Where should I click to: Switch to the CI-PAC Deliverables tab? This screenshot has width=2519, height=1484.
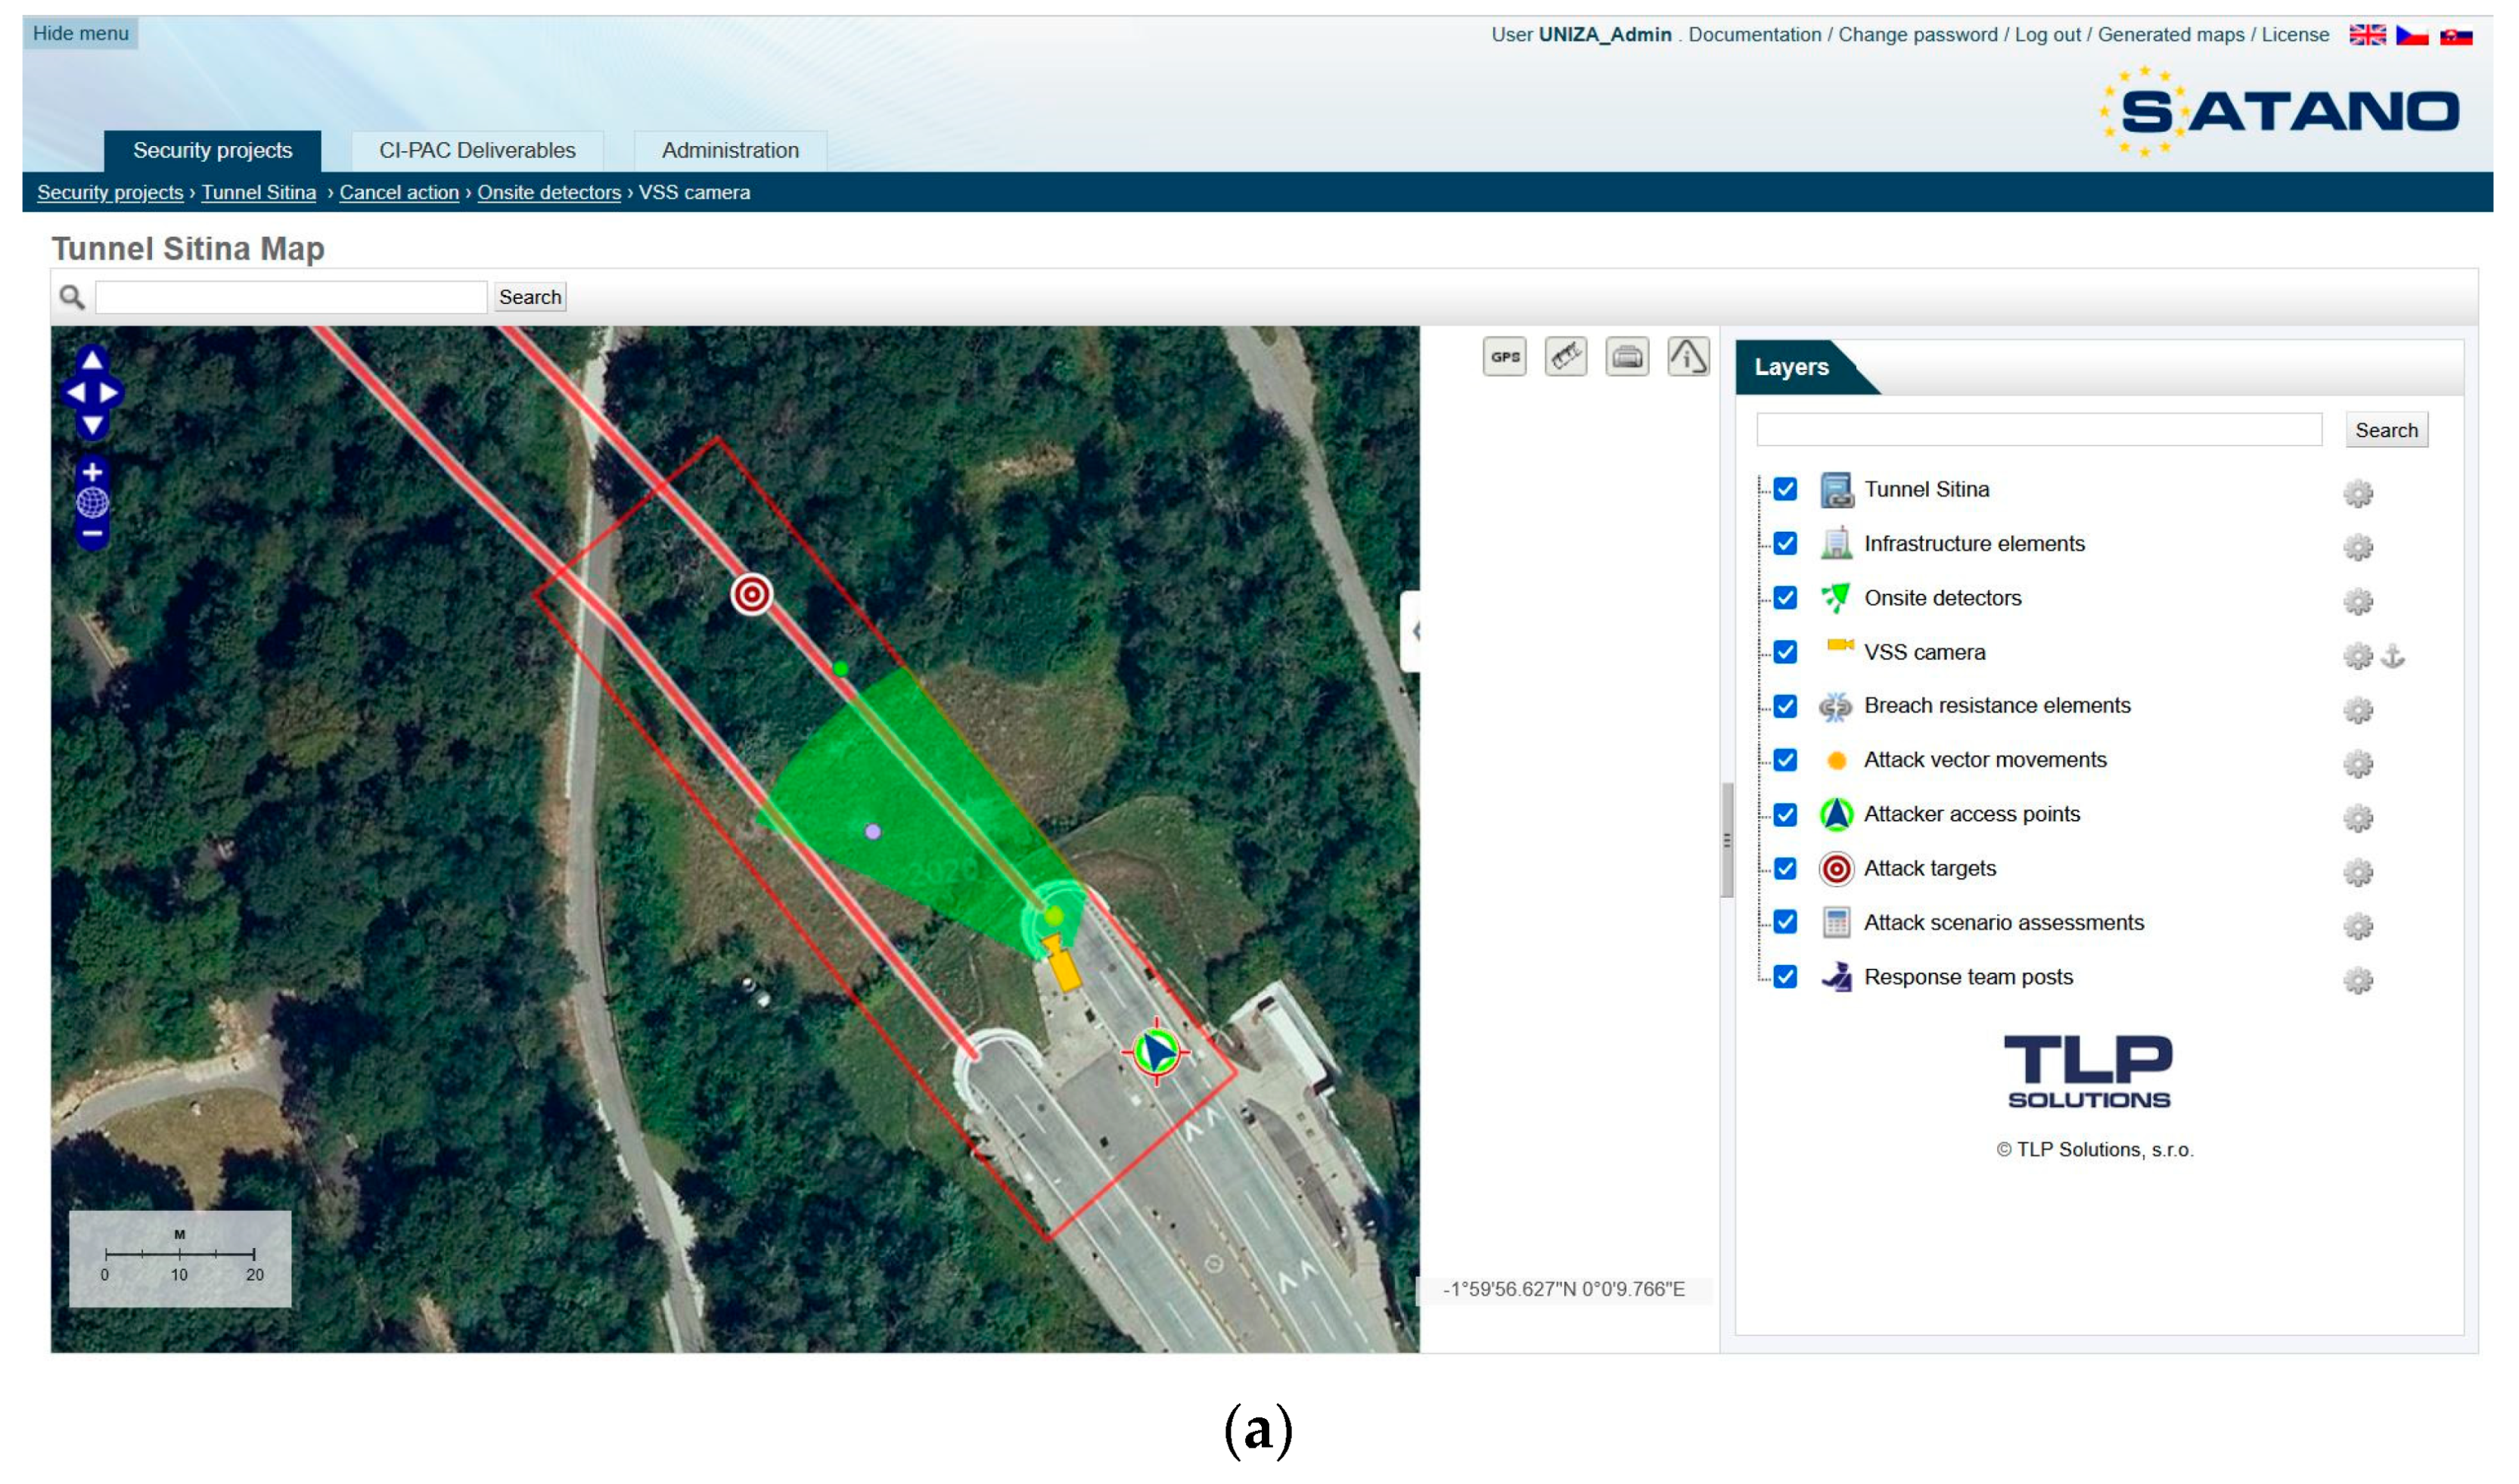pyautogui.click(x=477, y=150)
